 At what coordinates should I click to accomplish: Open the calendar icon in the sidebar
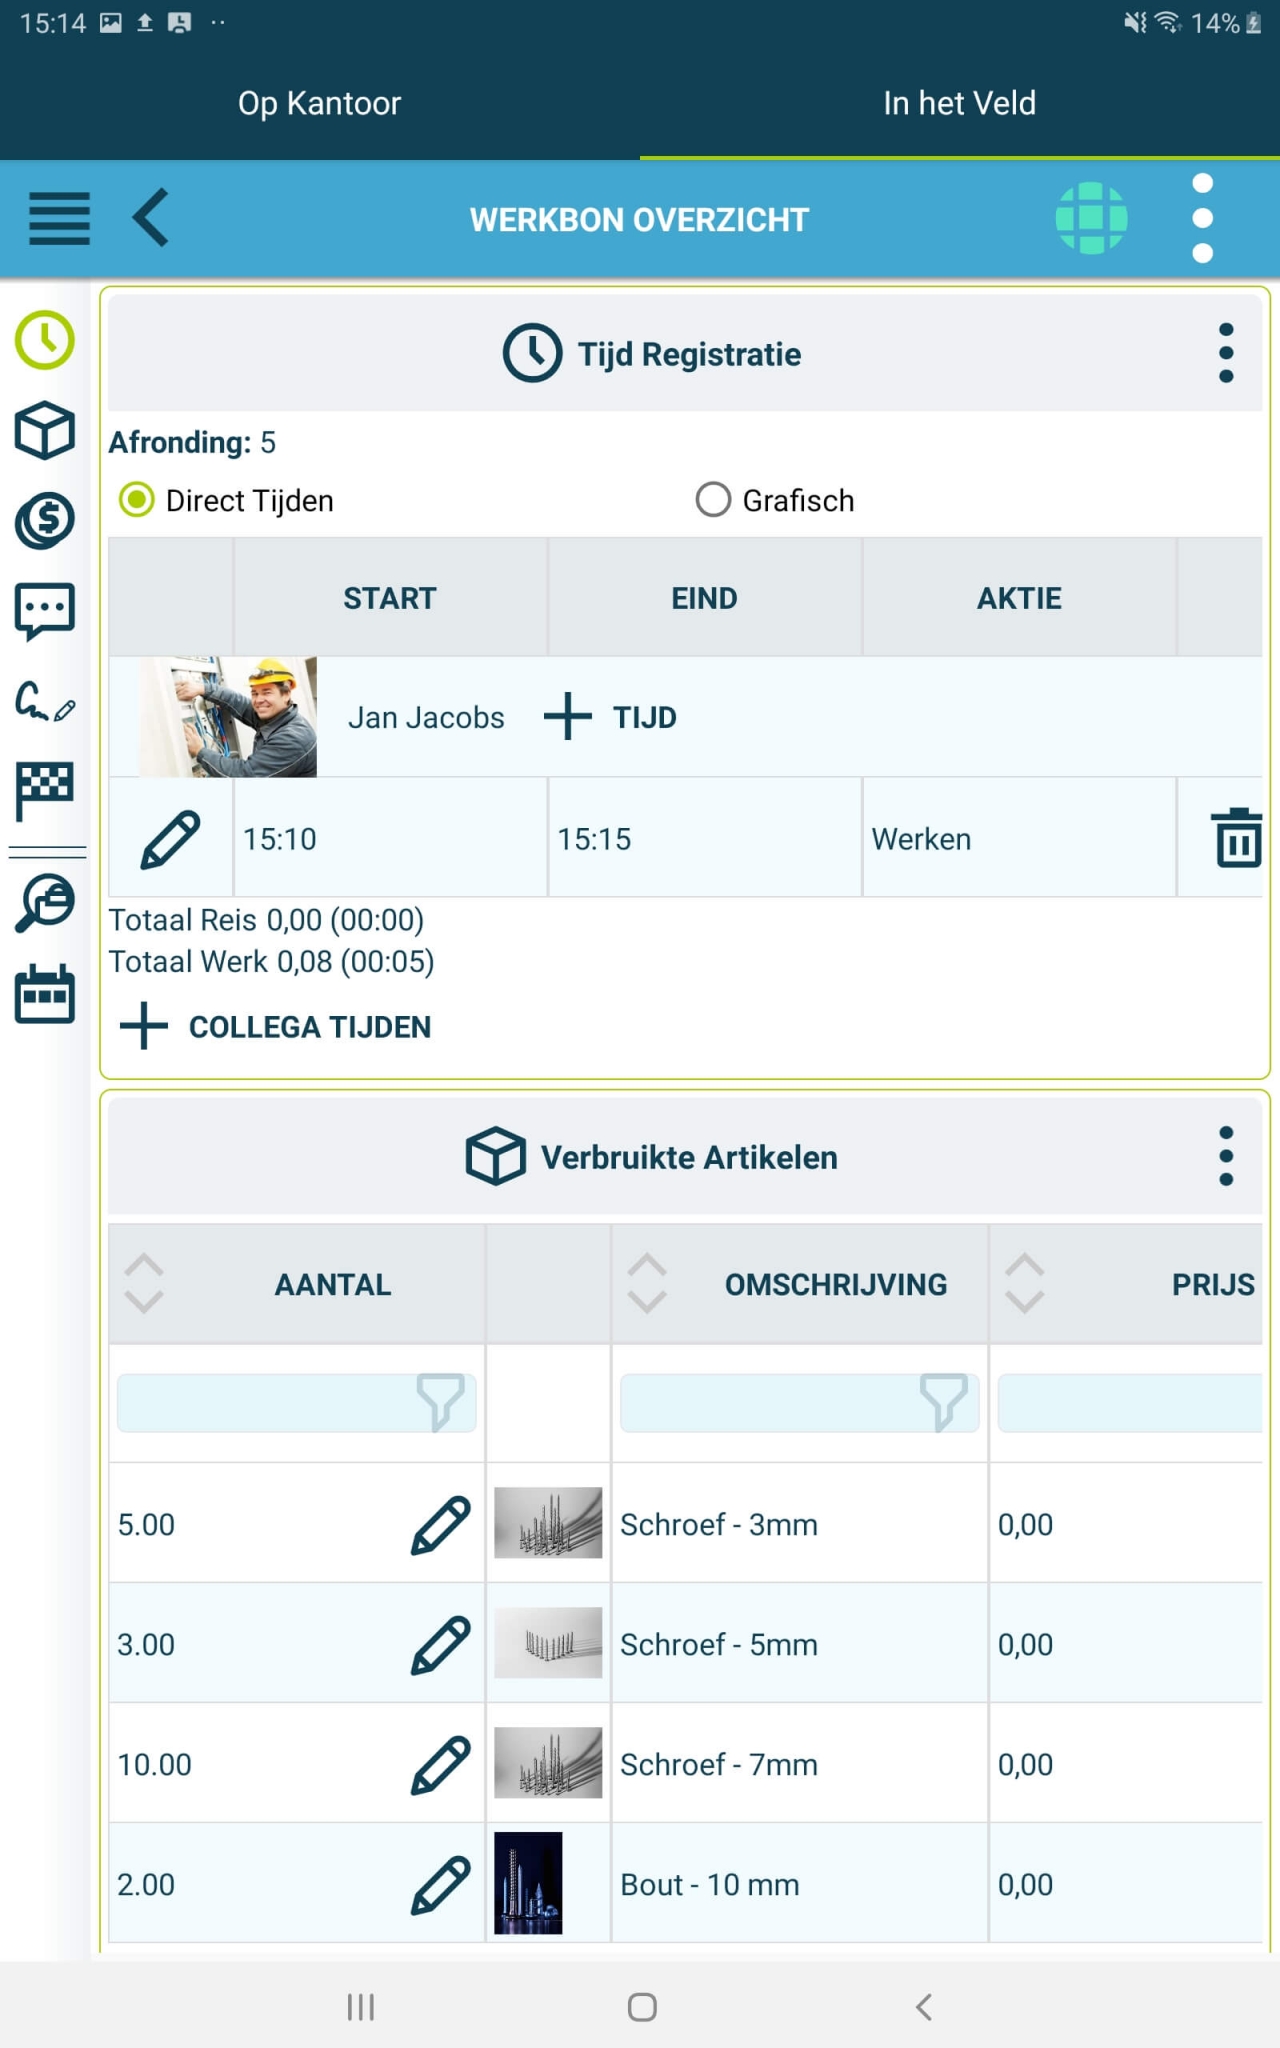pyautogui.click(x=43, y=991)
